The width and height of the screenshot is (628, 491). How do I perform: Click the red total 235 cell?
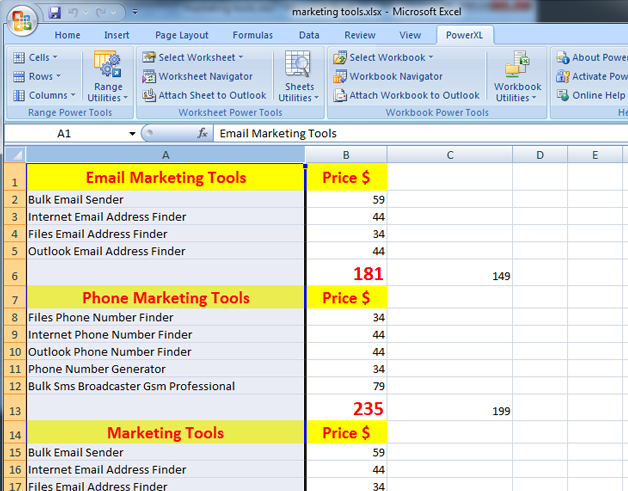click(x=346, y=408)
